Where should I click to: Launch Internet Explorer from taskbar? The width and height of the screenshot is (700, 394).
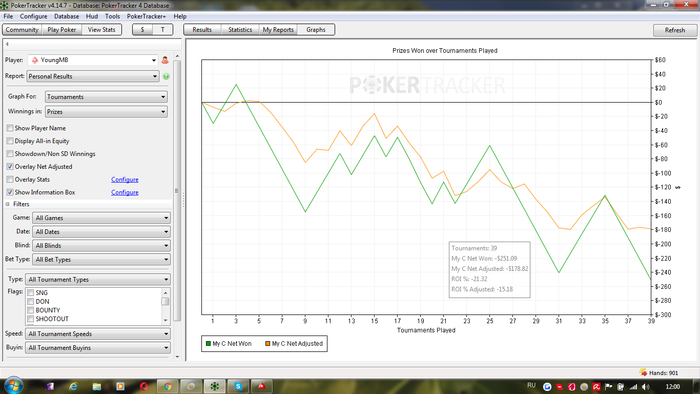73,386
